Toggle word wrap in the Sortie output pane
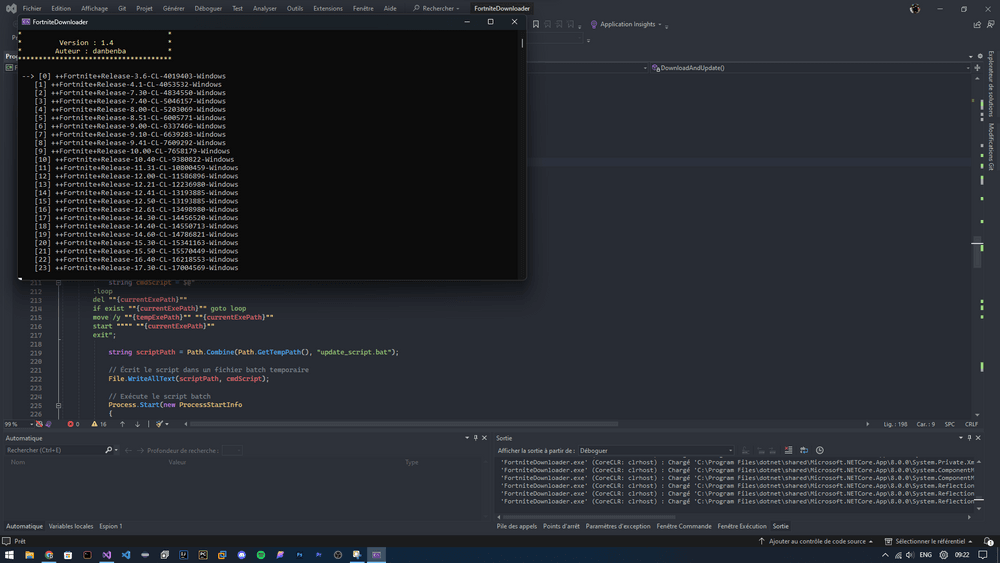The image size is (1000, 563). coord(804,451)
